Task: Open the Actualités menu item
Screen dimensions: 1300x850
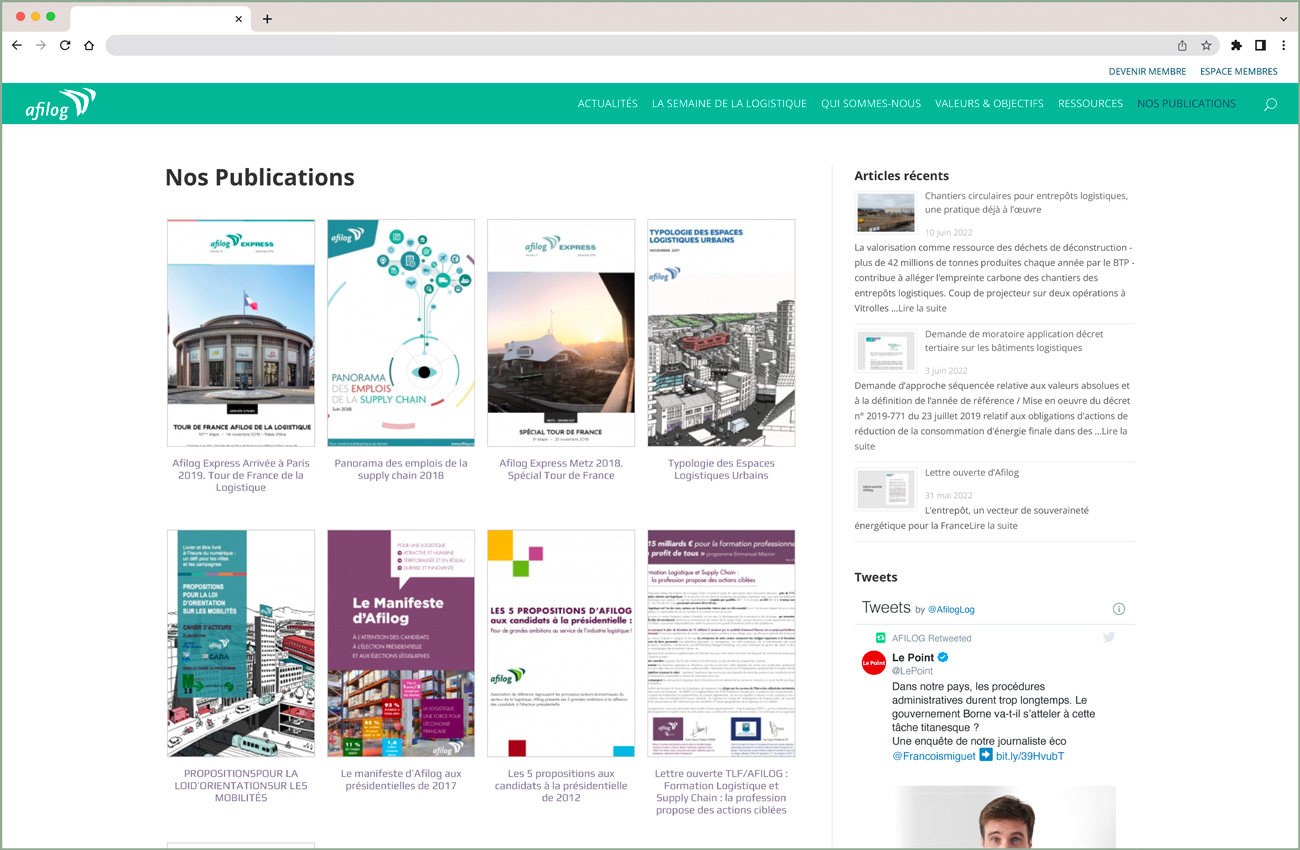Action: pyautogui.click(x=607, y=104)
